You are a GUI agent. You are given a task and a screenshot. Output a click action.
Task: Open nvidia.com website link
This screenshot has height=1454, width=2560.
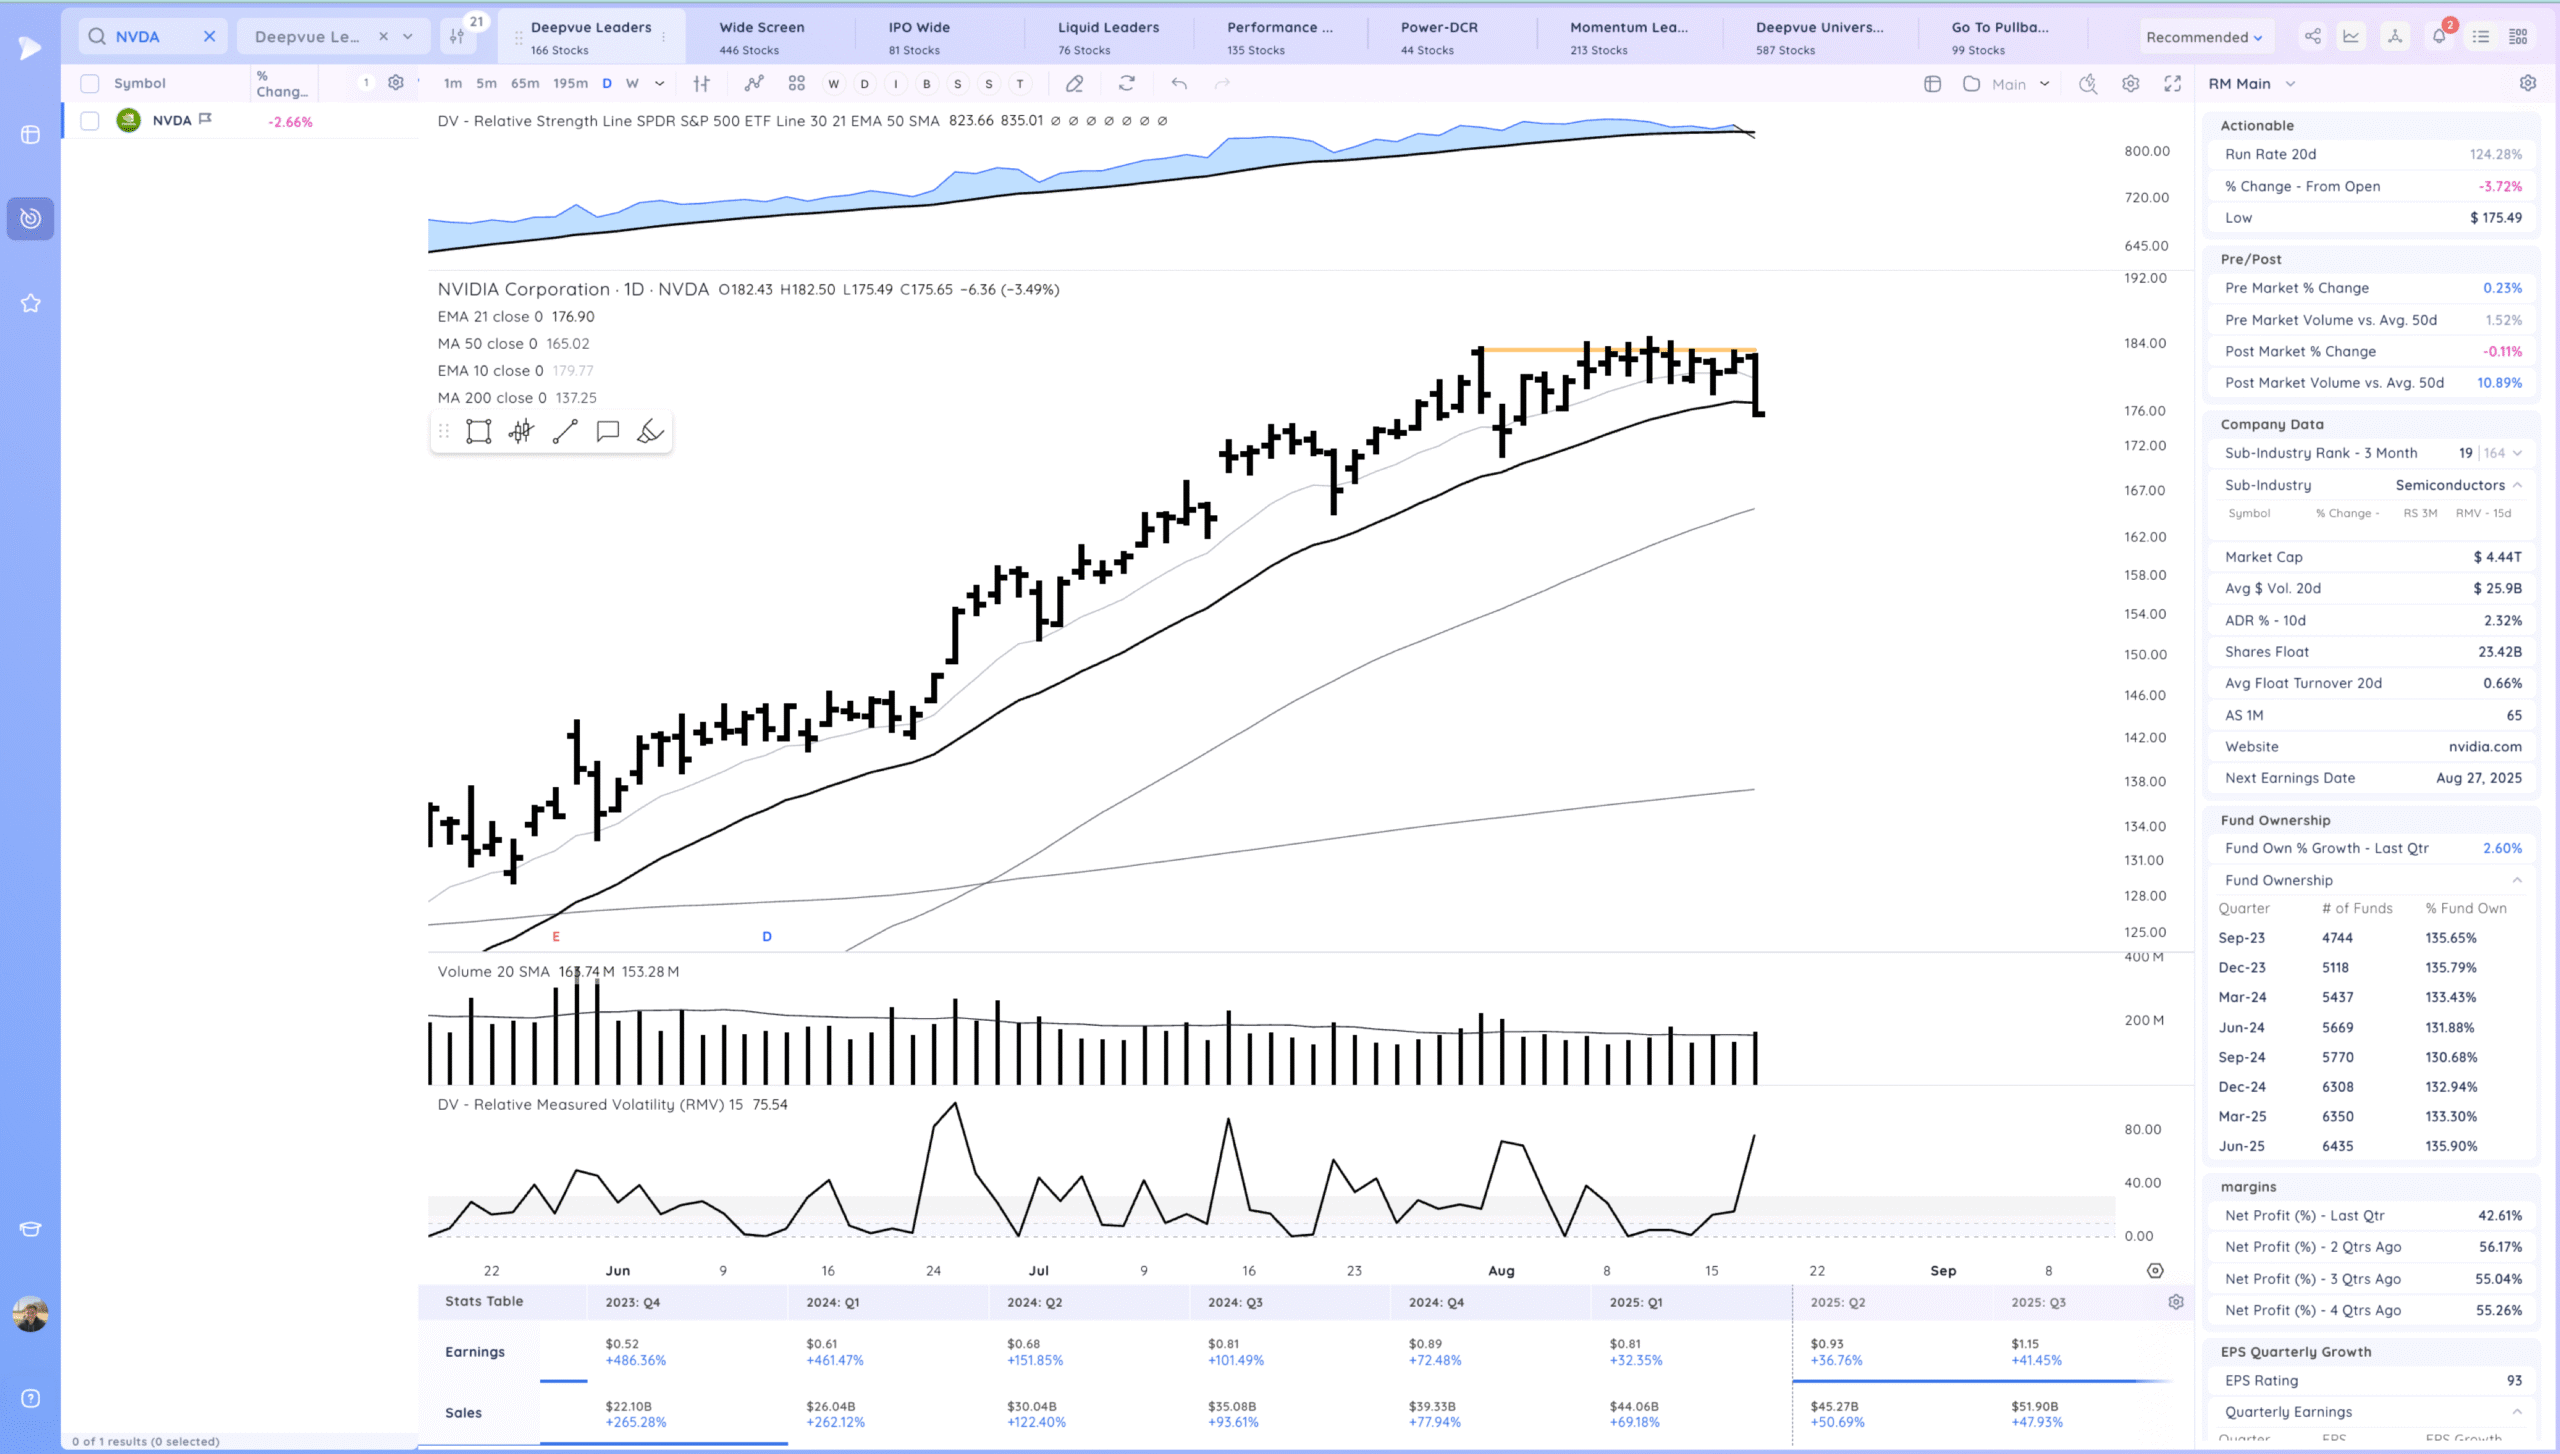2485,747
